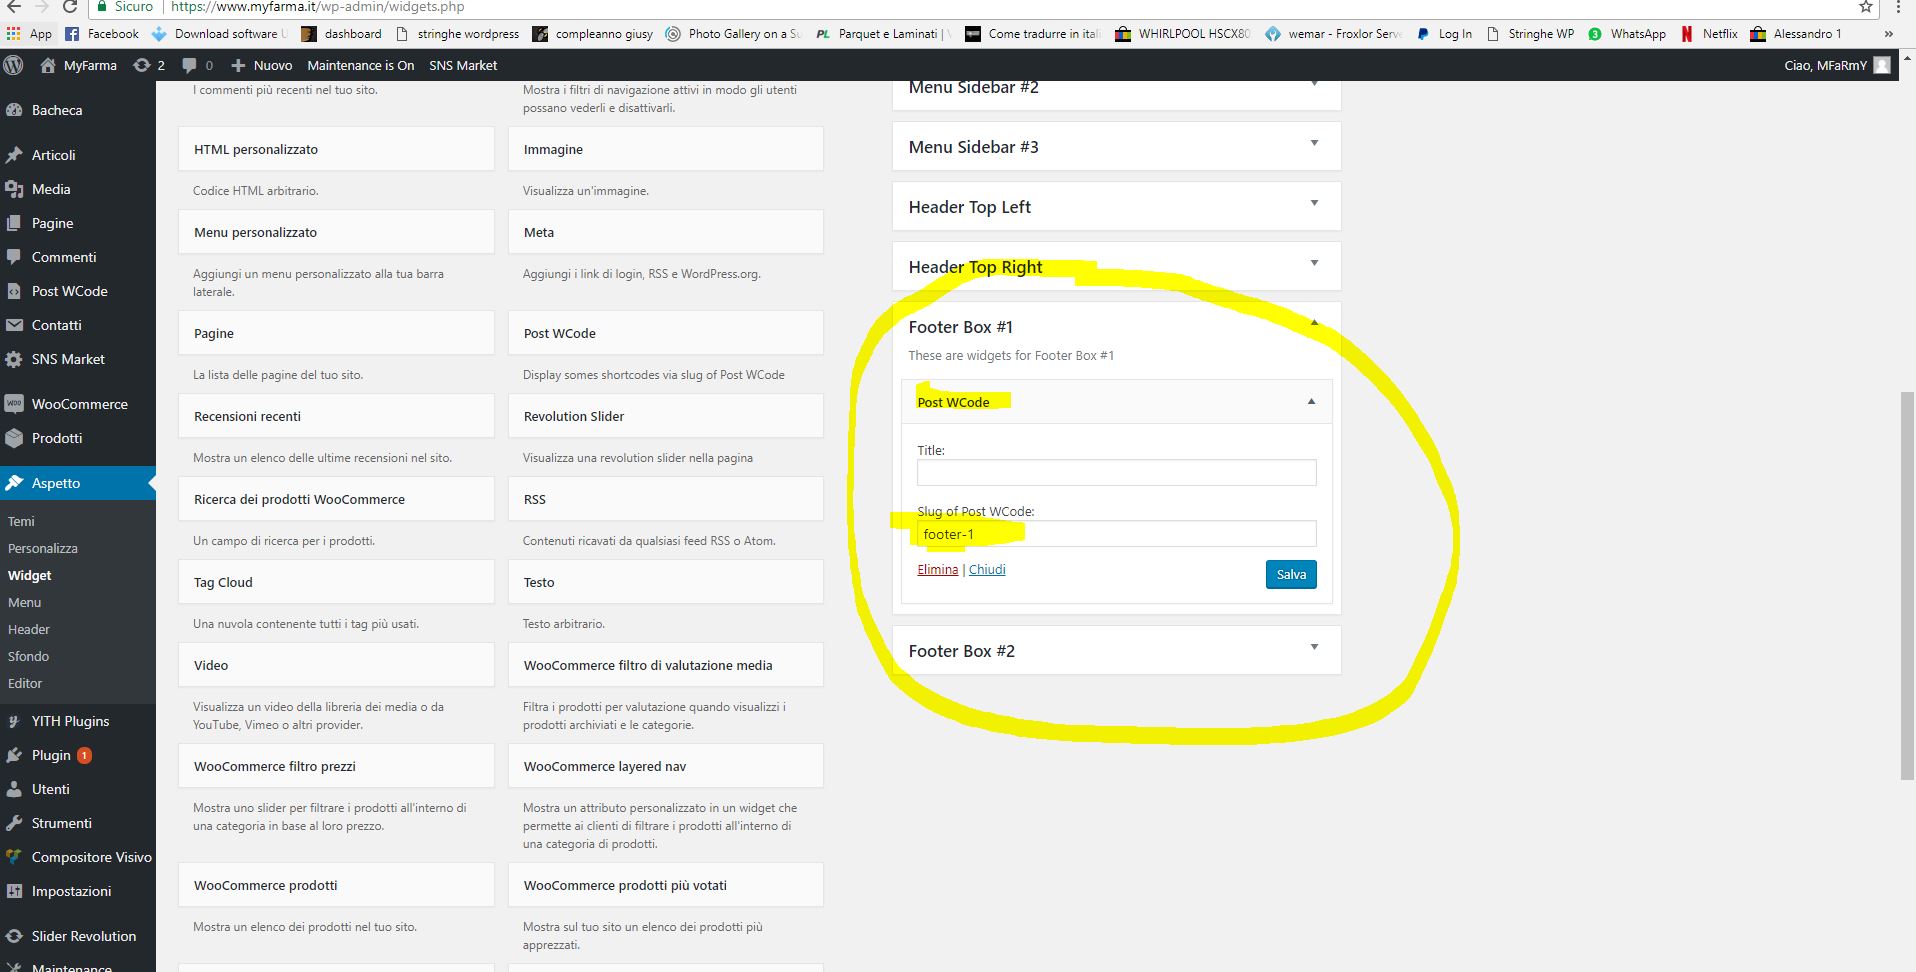Open the Plugin menu in sidebar
Image resolution: width=1916 pixels, height=972 pixels.
(51, 755)
